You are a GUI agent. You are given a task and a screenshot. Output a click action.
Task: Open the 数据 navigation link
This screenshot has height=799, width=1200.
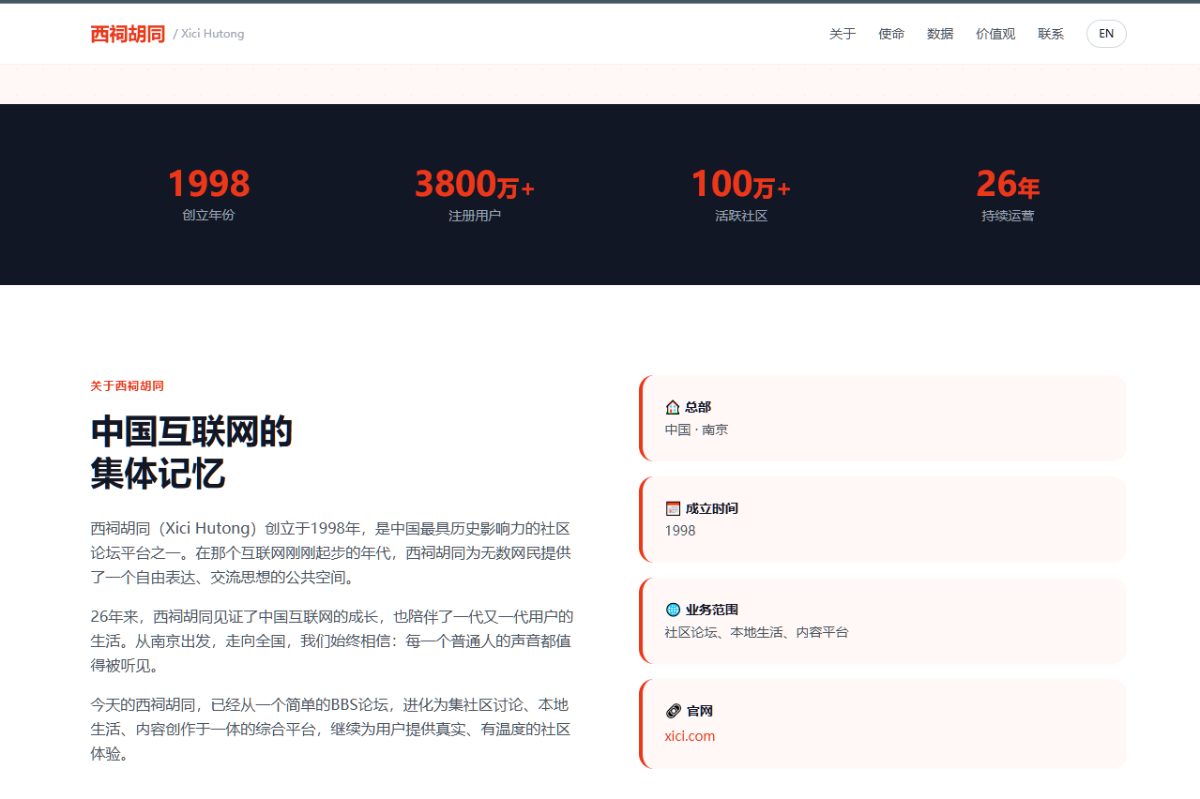click(940, 34)
